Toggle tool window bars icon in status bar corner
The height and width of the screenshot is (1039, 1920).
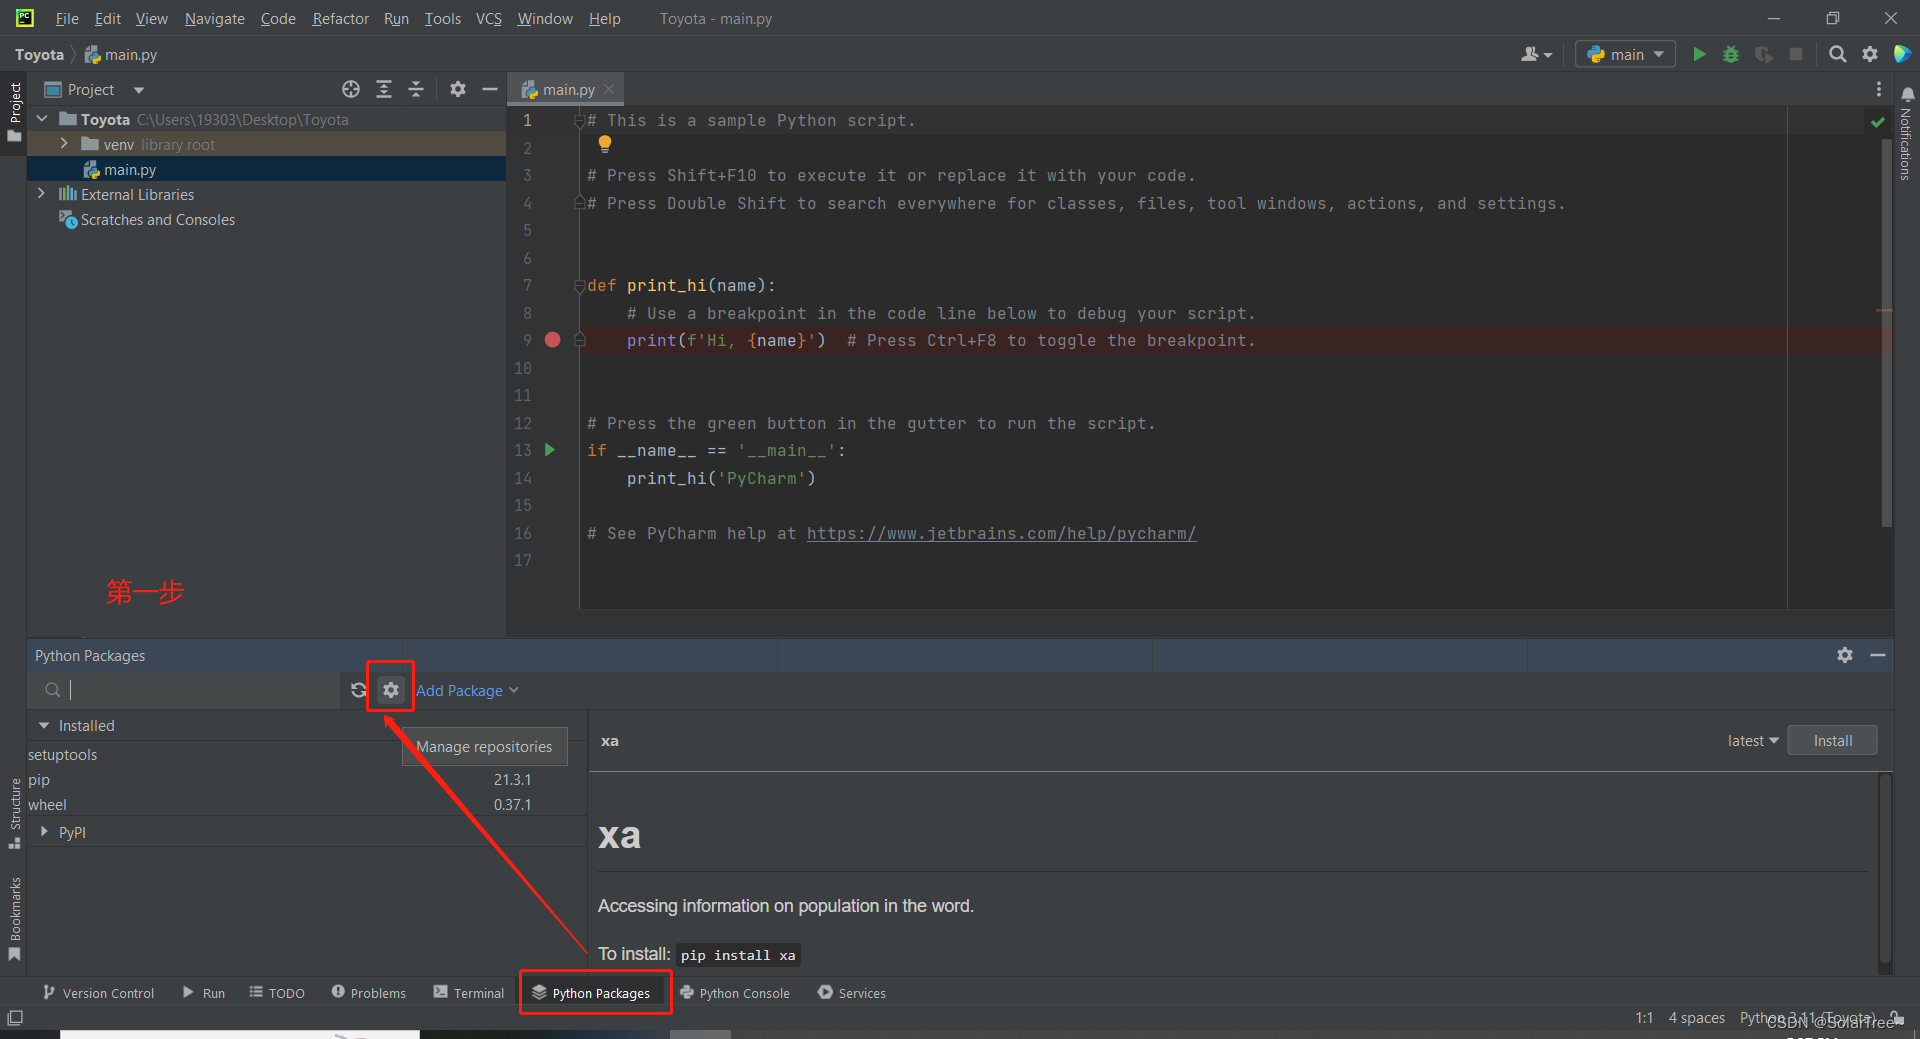(x=15, y=1017)
